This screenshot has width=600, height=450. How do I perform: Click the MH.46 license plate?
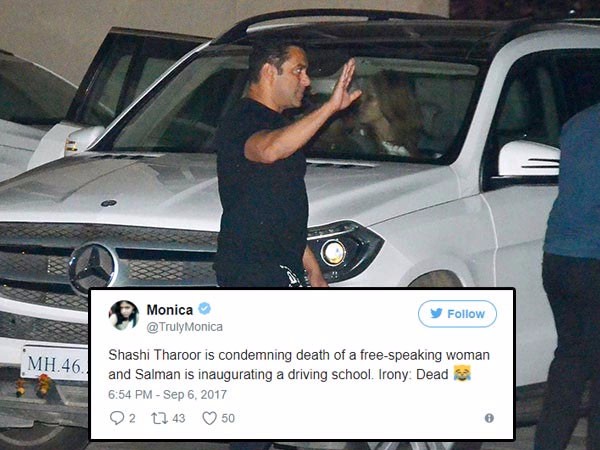click(55, 363)
